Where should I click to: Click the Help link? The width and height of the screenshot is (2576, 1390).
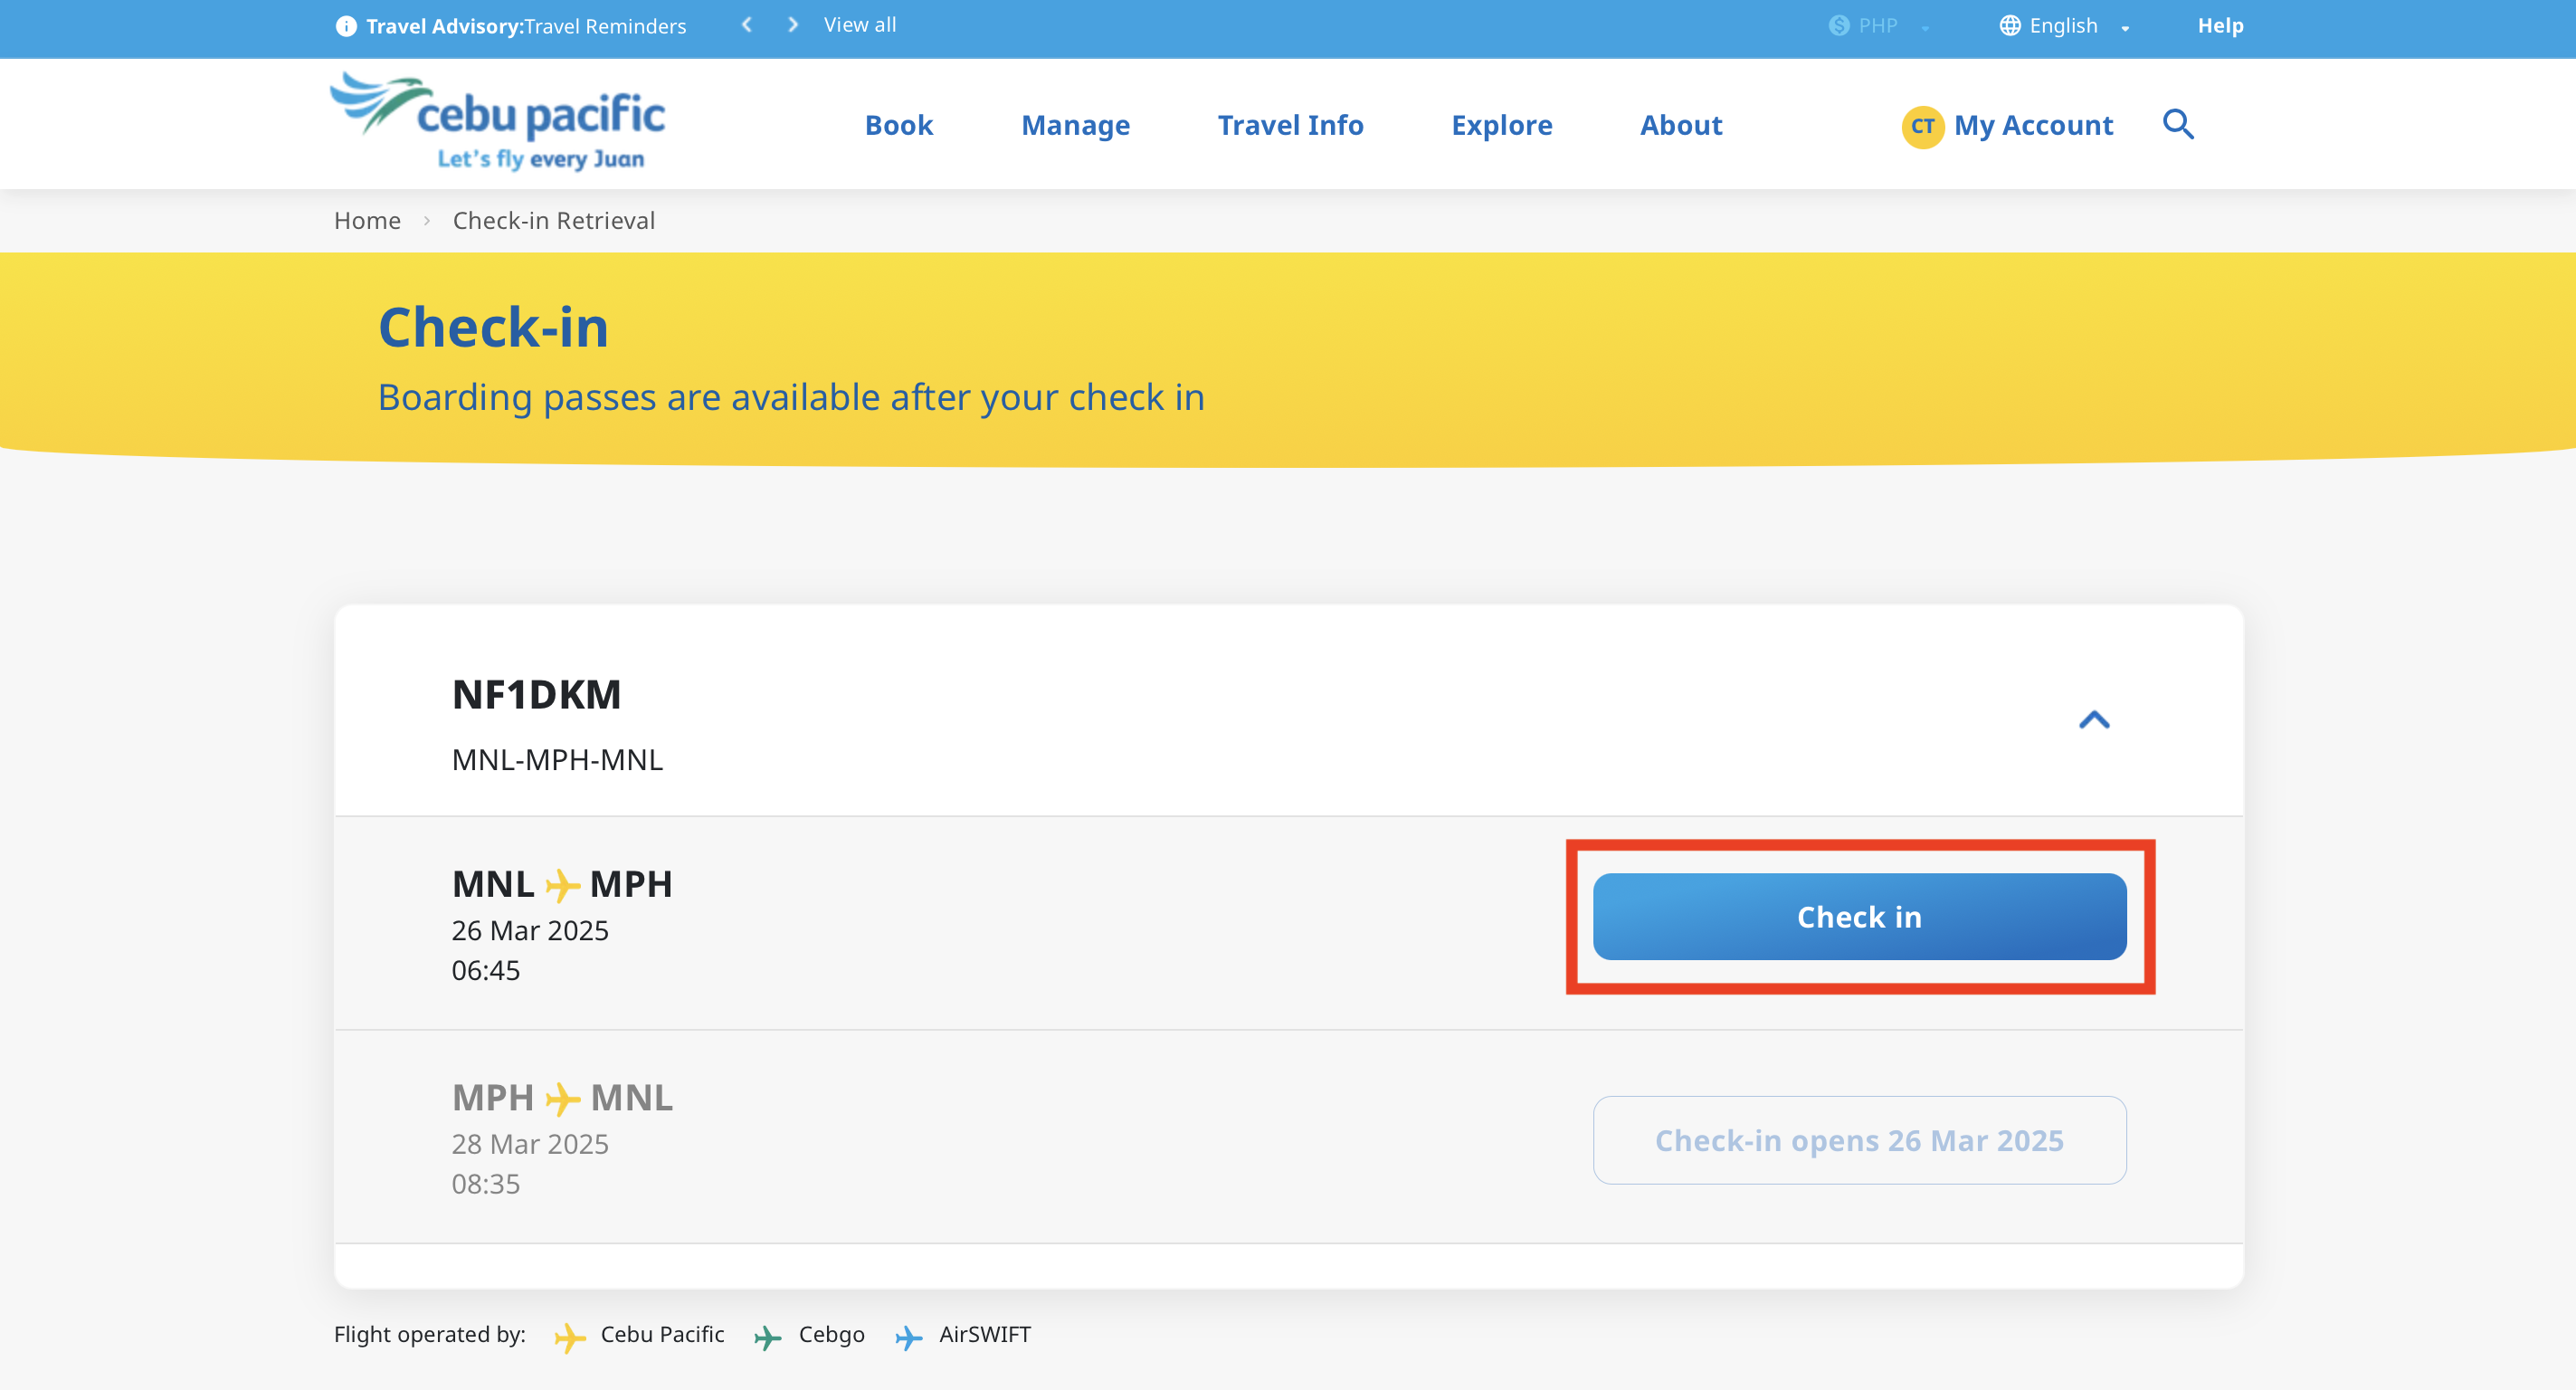point(2220,26)
